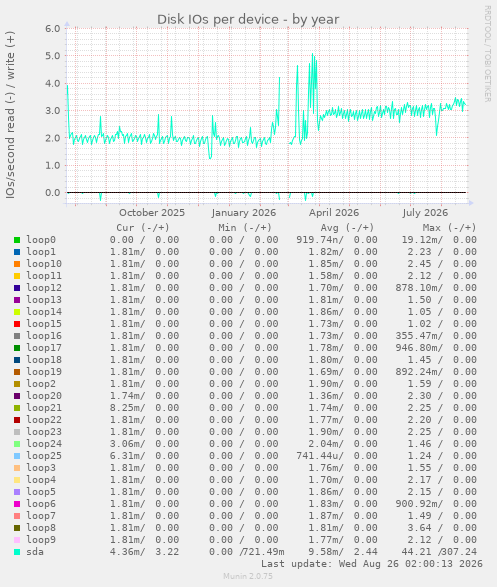
Task: Click the loop13 purple color swatch
Action: 17,300
